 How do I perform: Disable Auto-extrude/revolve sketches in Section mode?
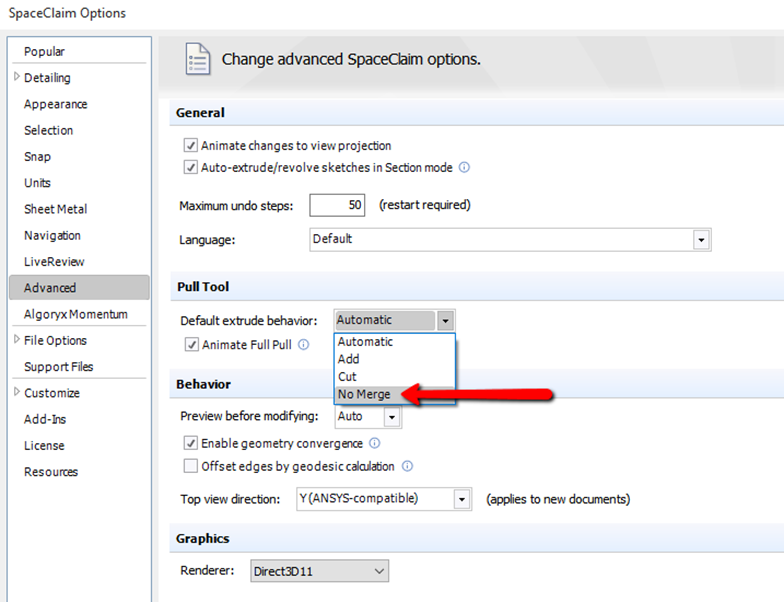click(191, 168)
